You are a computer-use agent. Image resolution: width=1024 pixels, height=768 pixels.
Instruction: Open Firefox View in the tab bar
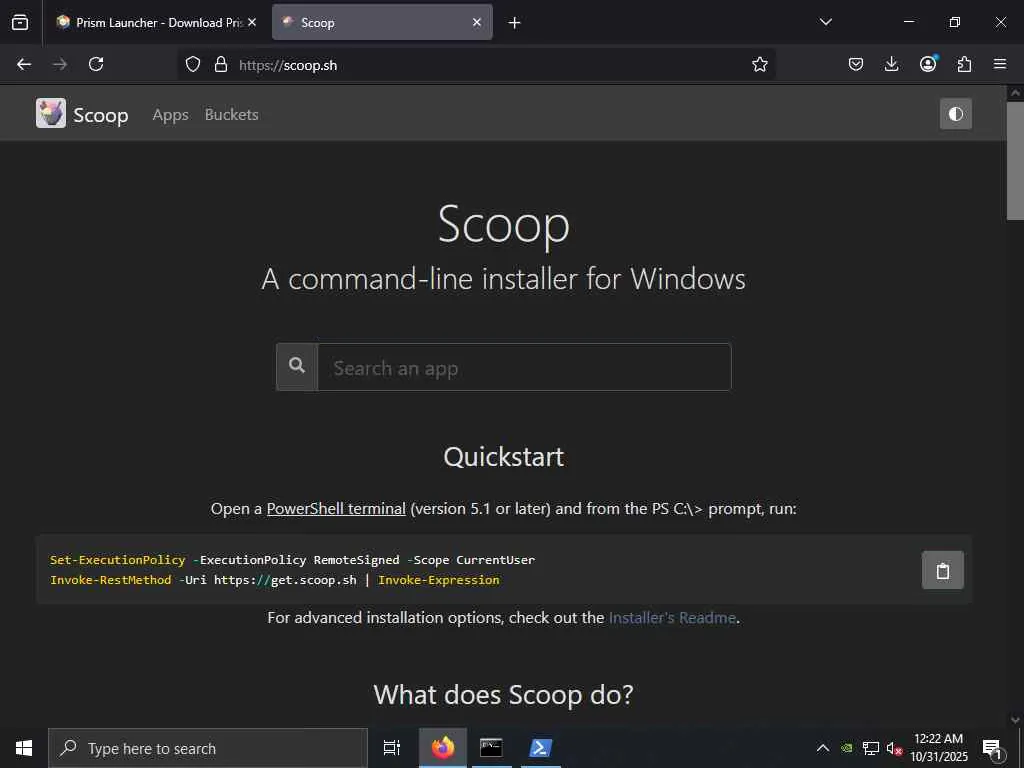pos(20,22)
